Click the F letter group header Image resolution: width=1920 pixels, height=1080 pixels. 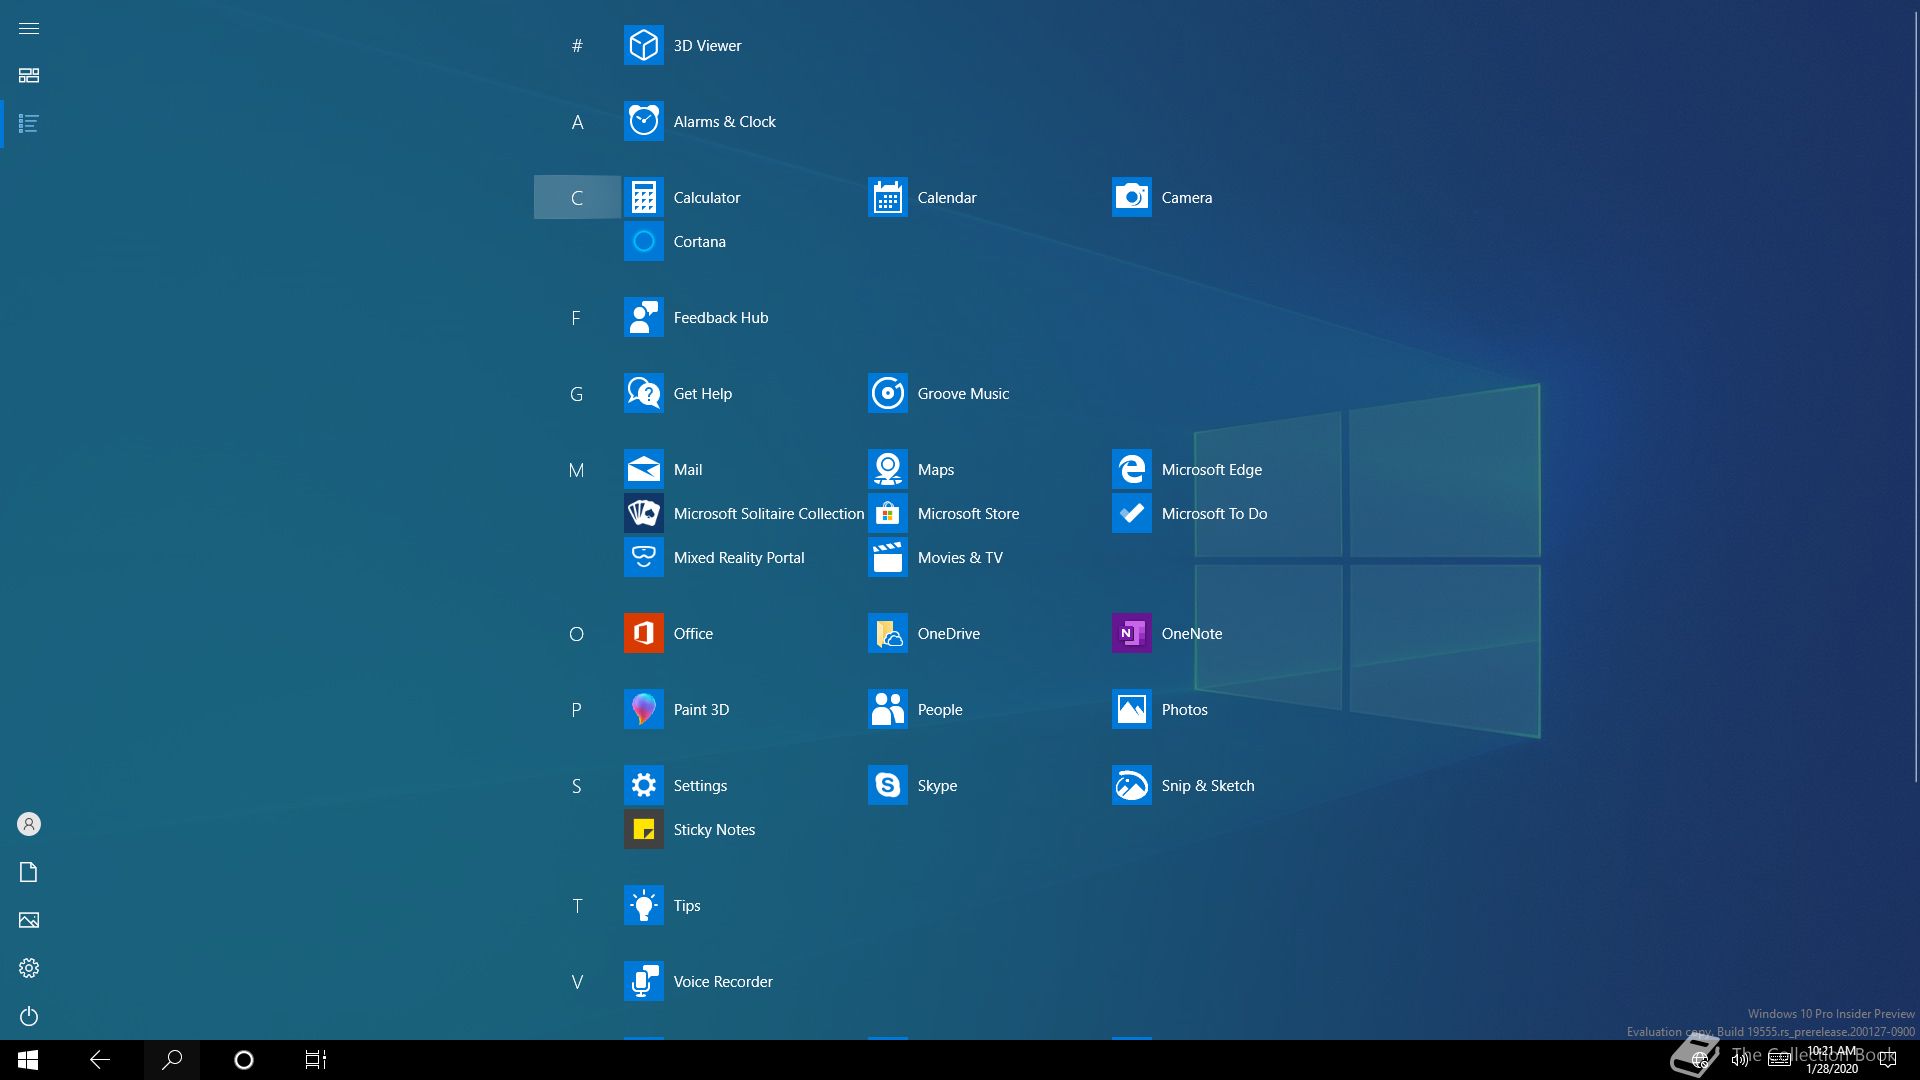point(577,317)
